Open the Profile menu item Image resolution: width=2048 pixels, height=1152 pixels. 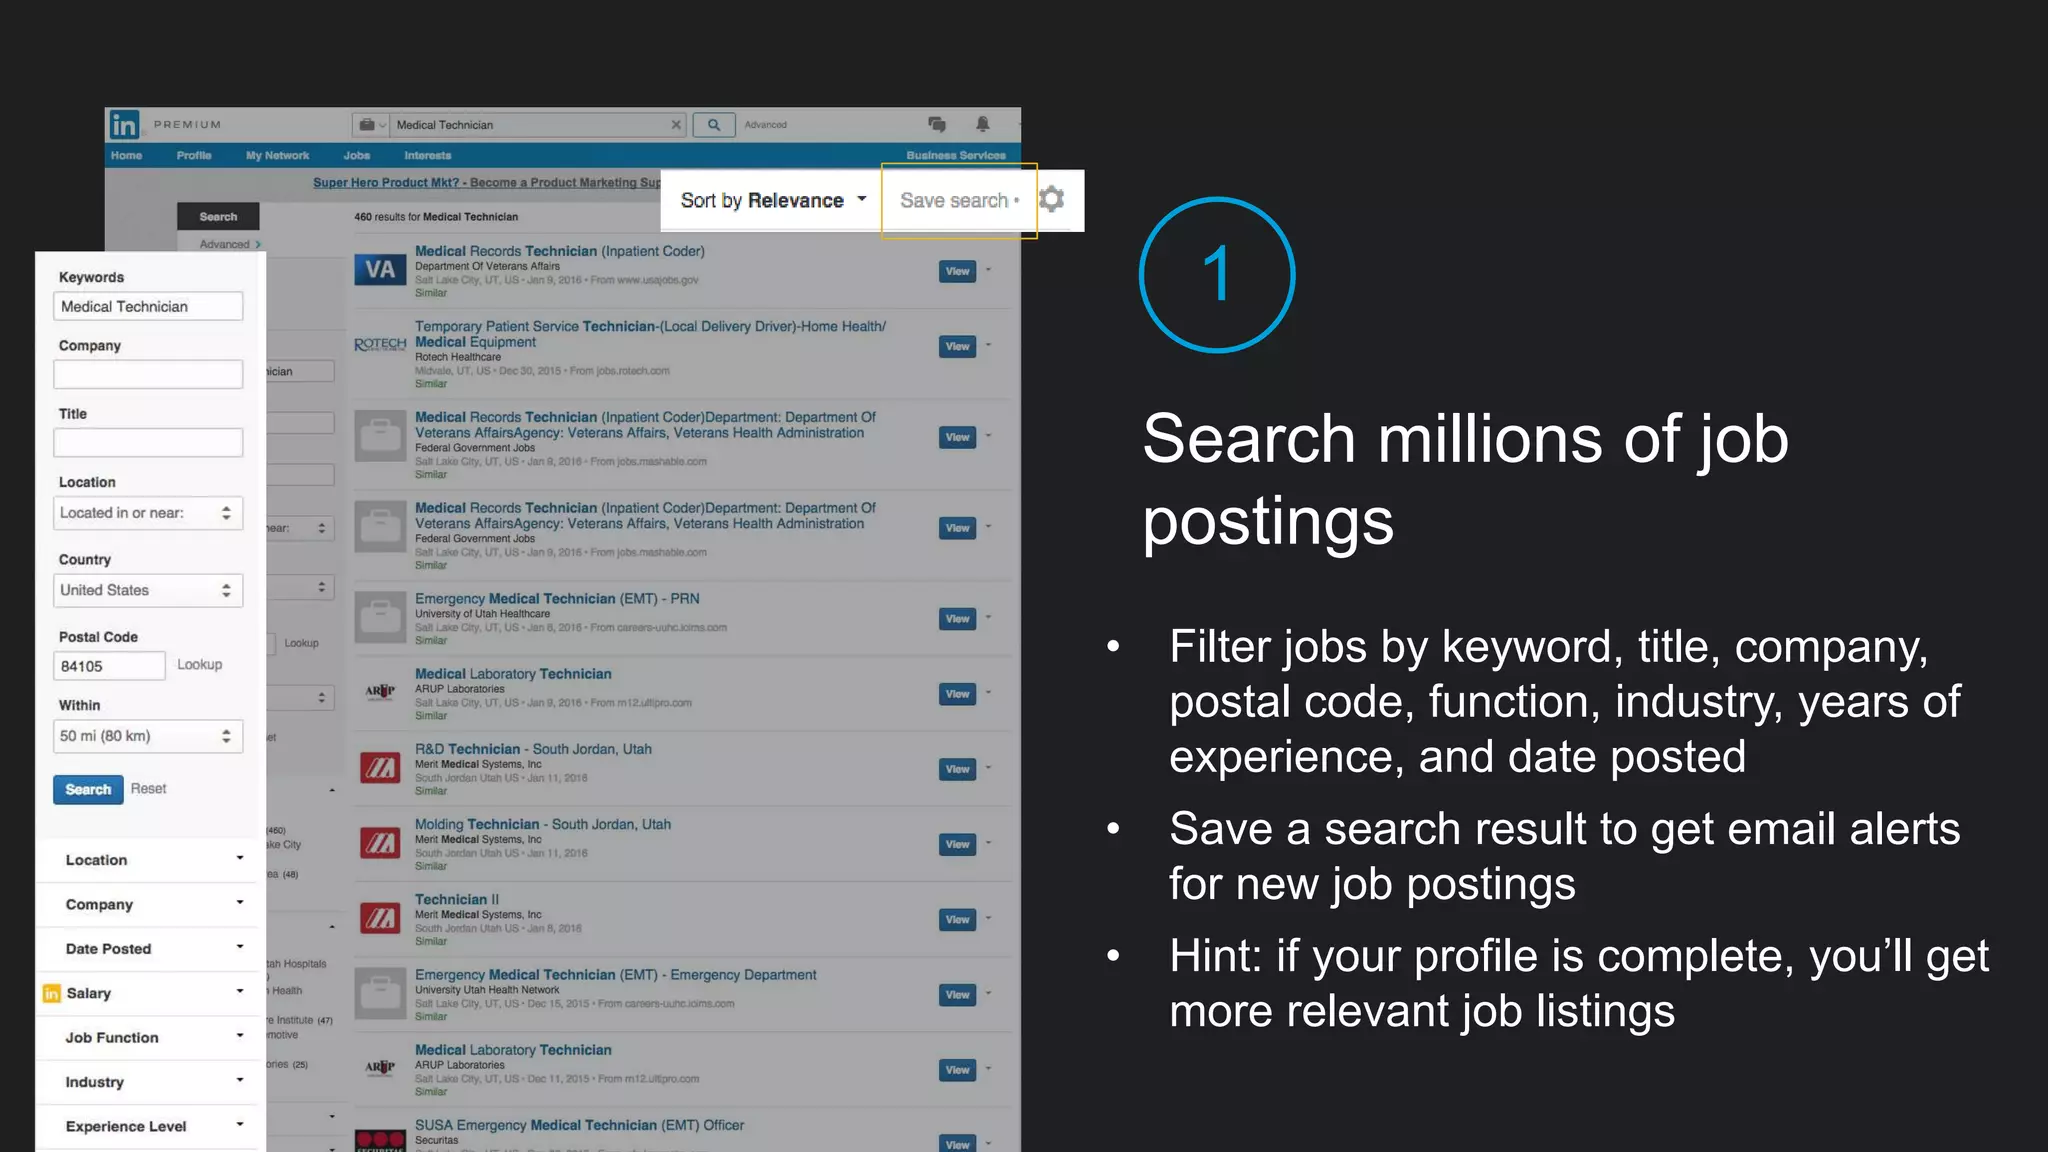pyautogui.click(x=194, y=156)
